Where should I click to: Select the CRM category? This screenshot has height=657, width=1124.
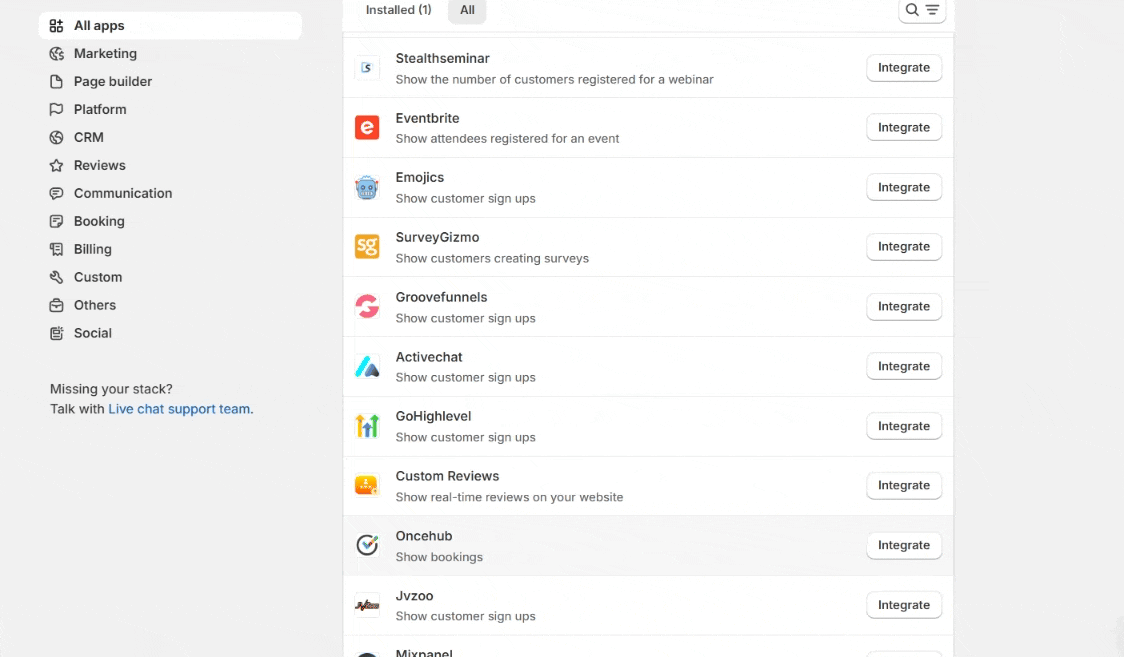pos(89,138)
